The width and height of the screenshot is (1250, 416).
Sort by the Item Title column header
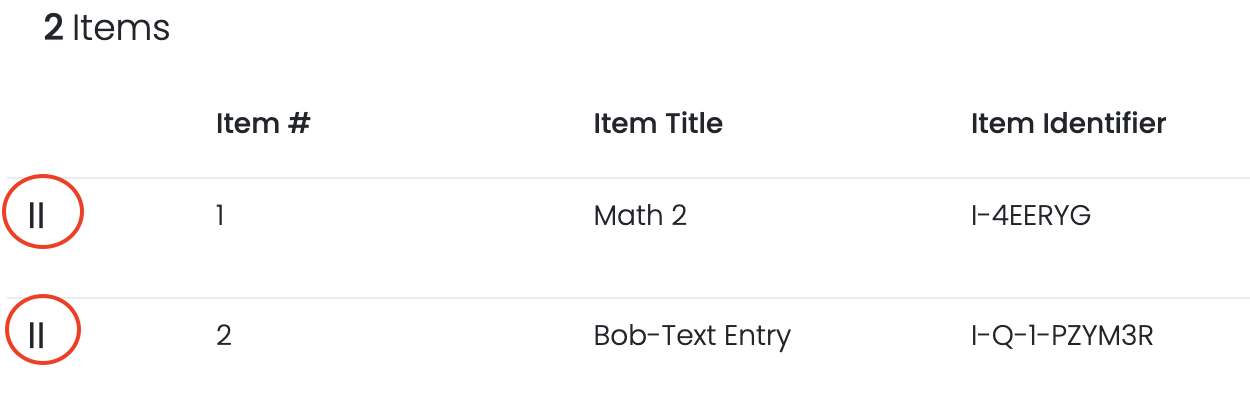pyautogui.click(x=658, y=124)
